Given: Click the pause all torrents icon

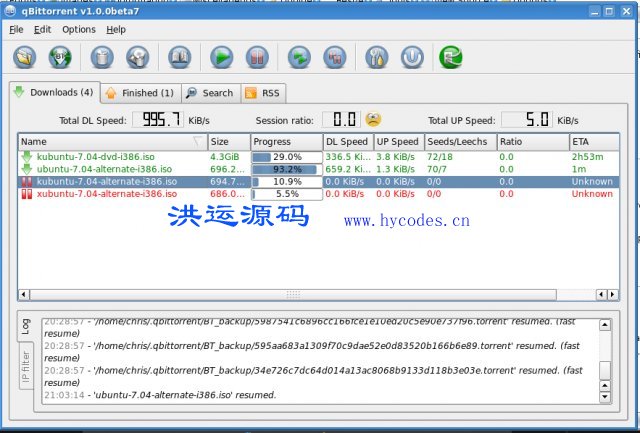Looking at the screenshot, I should 335,57.
